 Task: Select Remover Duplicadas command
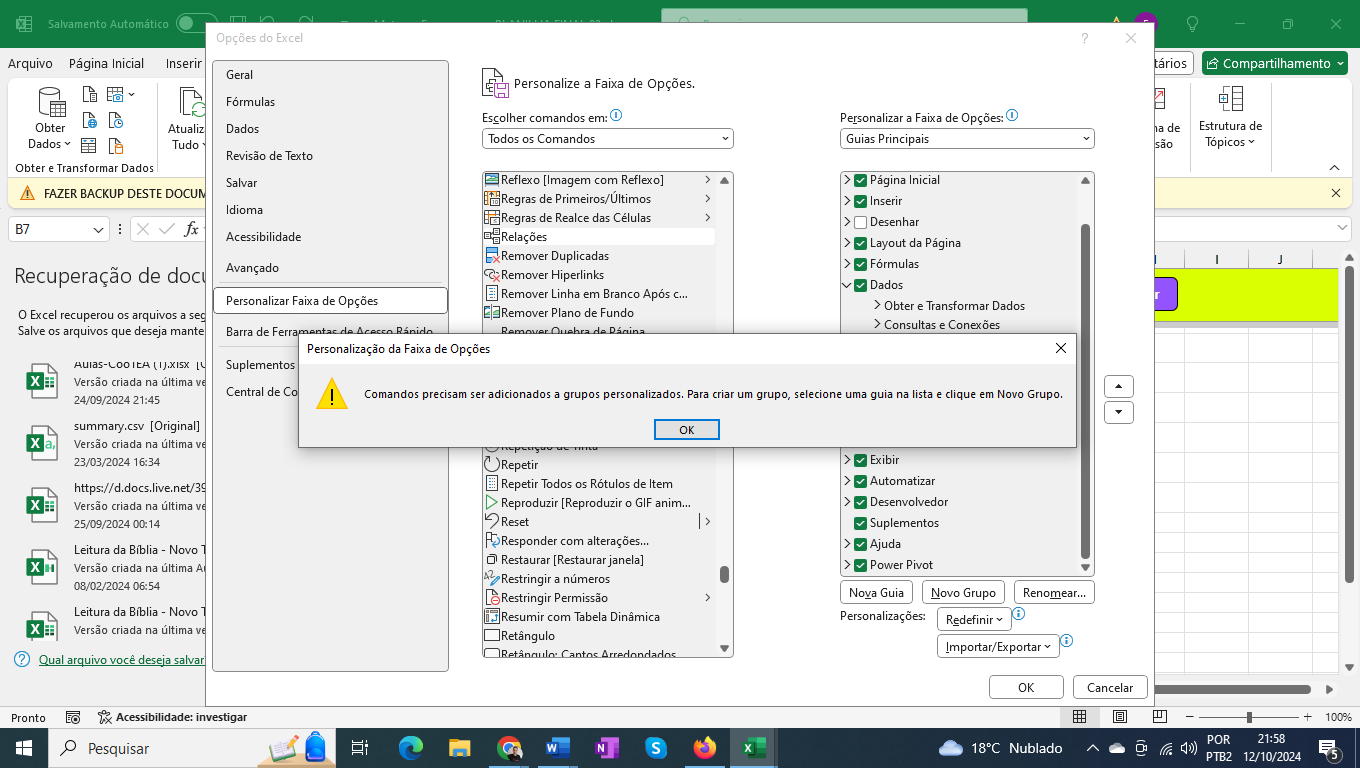pos(599,256)
